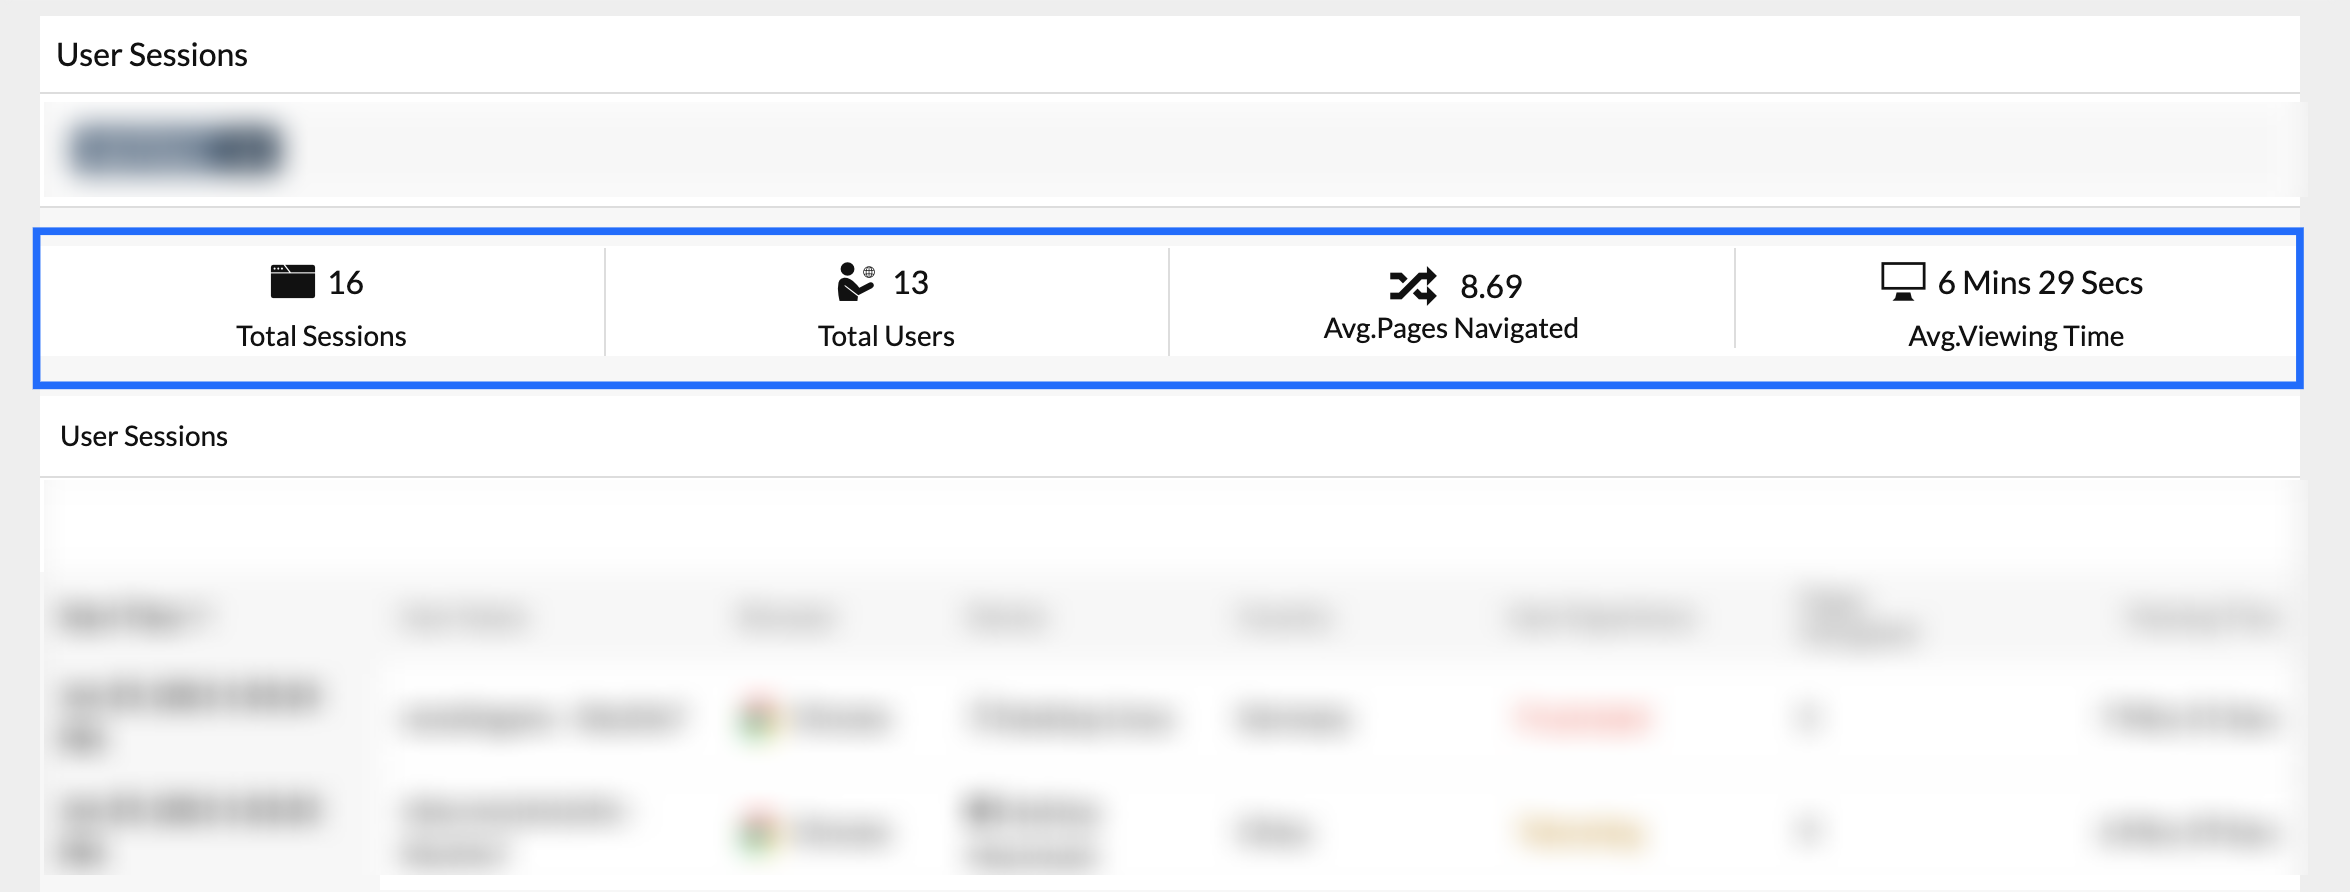Click the User Sessions table section heading

point(144,436)
